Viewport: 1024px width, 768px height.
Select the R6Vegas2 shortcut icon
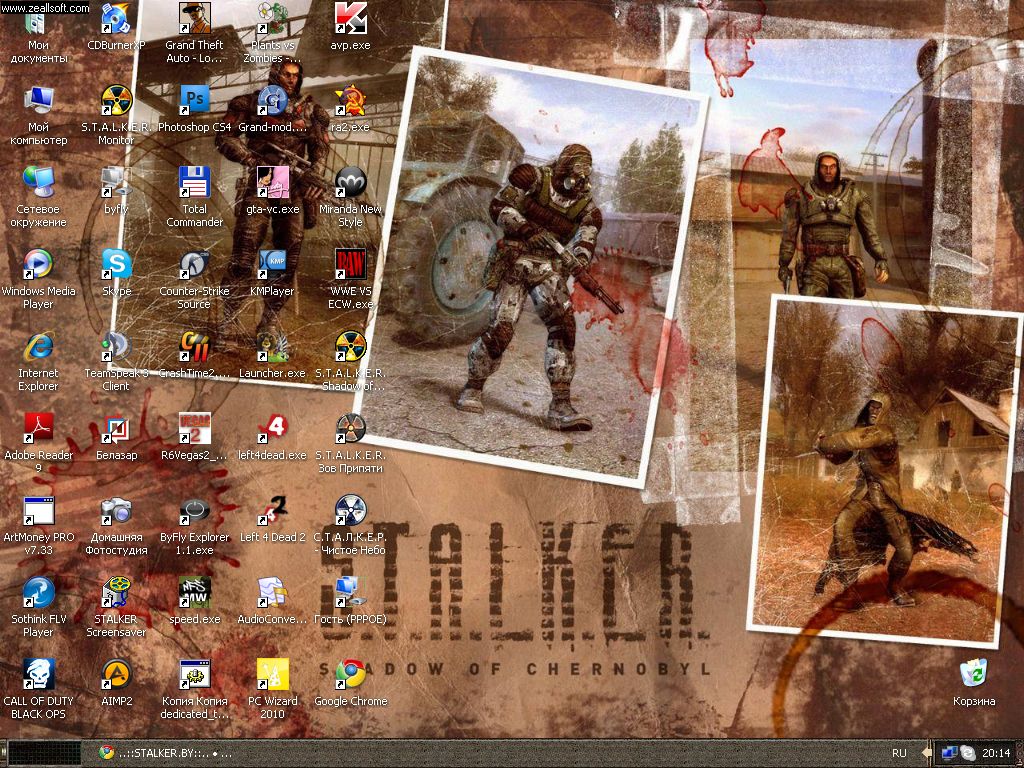(195, 428)
